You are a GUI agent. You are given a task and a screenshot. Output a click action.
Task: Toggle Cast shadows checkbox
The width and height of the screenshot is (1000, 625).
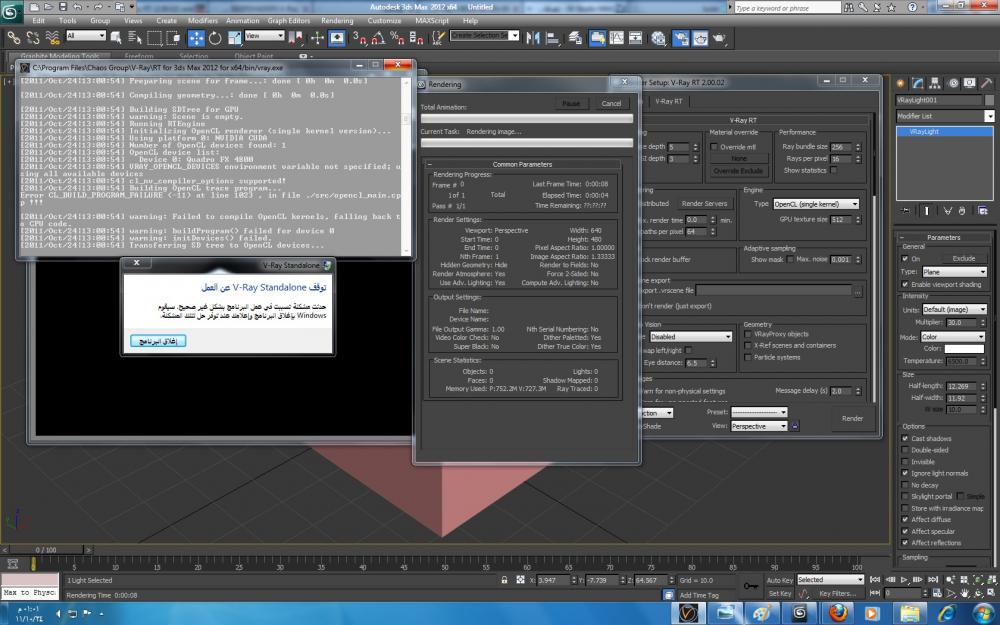click(x=905, y=439)
